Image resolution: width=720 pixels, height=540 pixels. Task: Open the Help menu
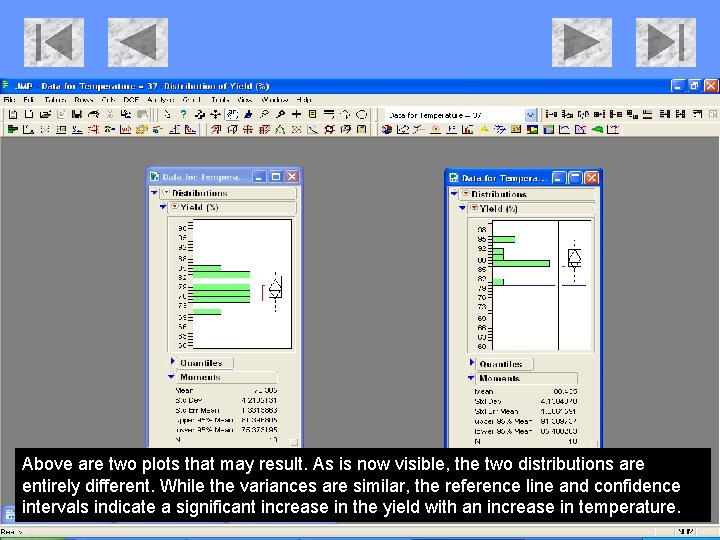pos(304,100)
